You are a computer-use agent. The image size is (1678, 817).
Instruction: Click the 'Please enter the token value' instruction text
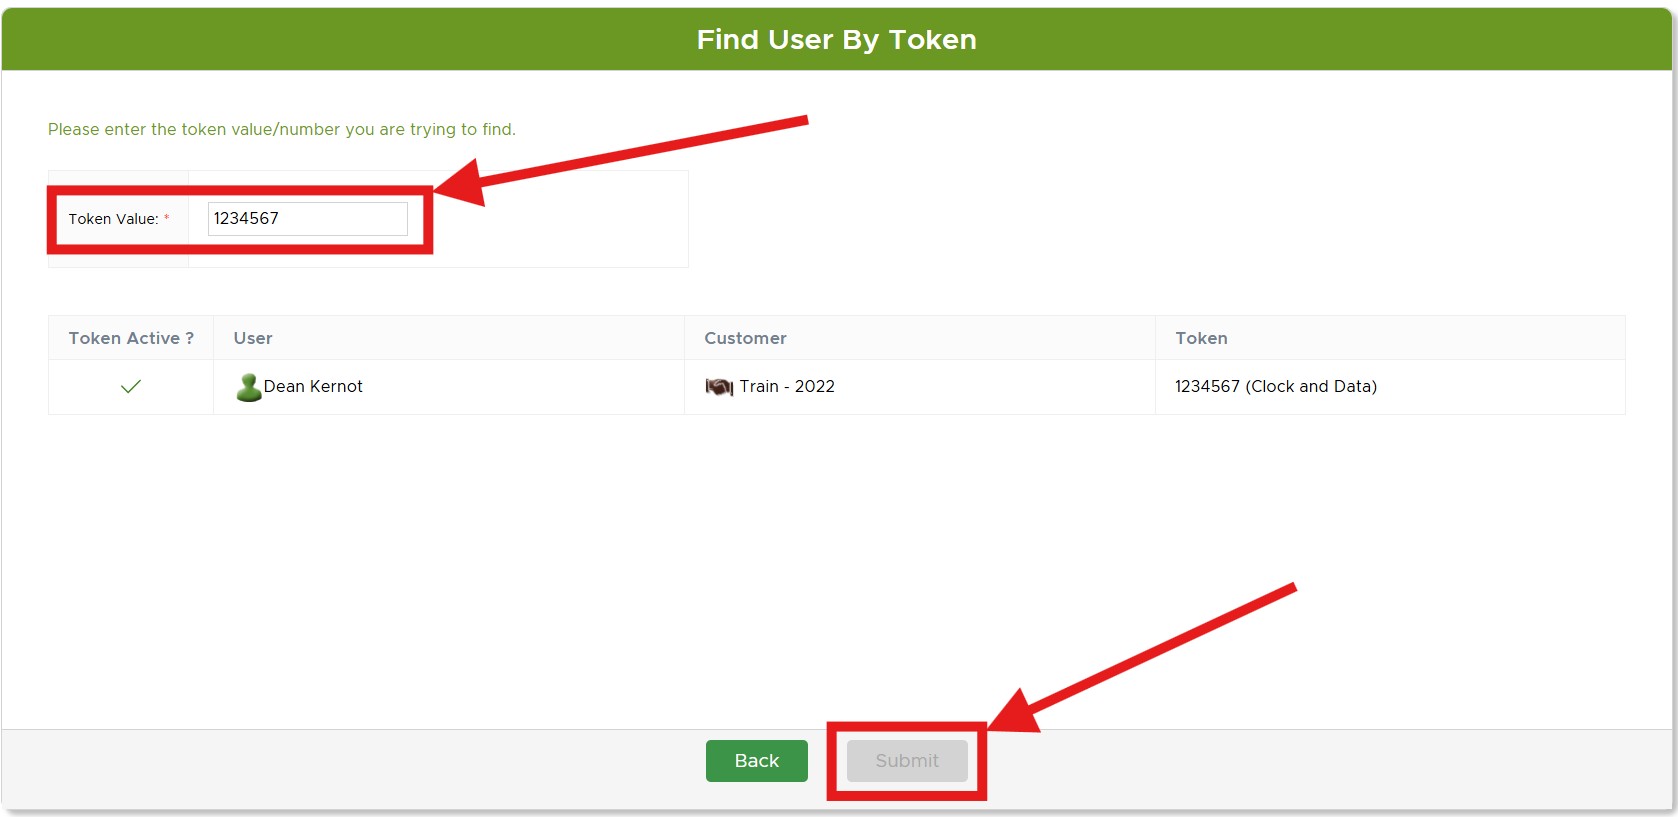[x=282, y=129]
